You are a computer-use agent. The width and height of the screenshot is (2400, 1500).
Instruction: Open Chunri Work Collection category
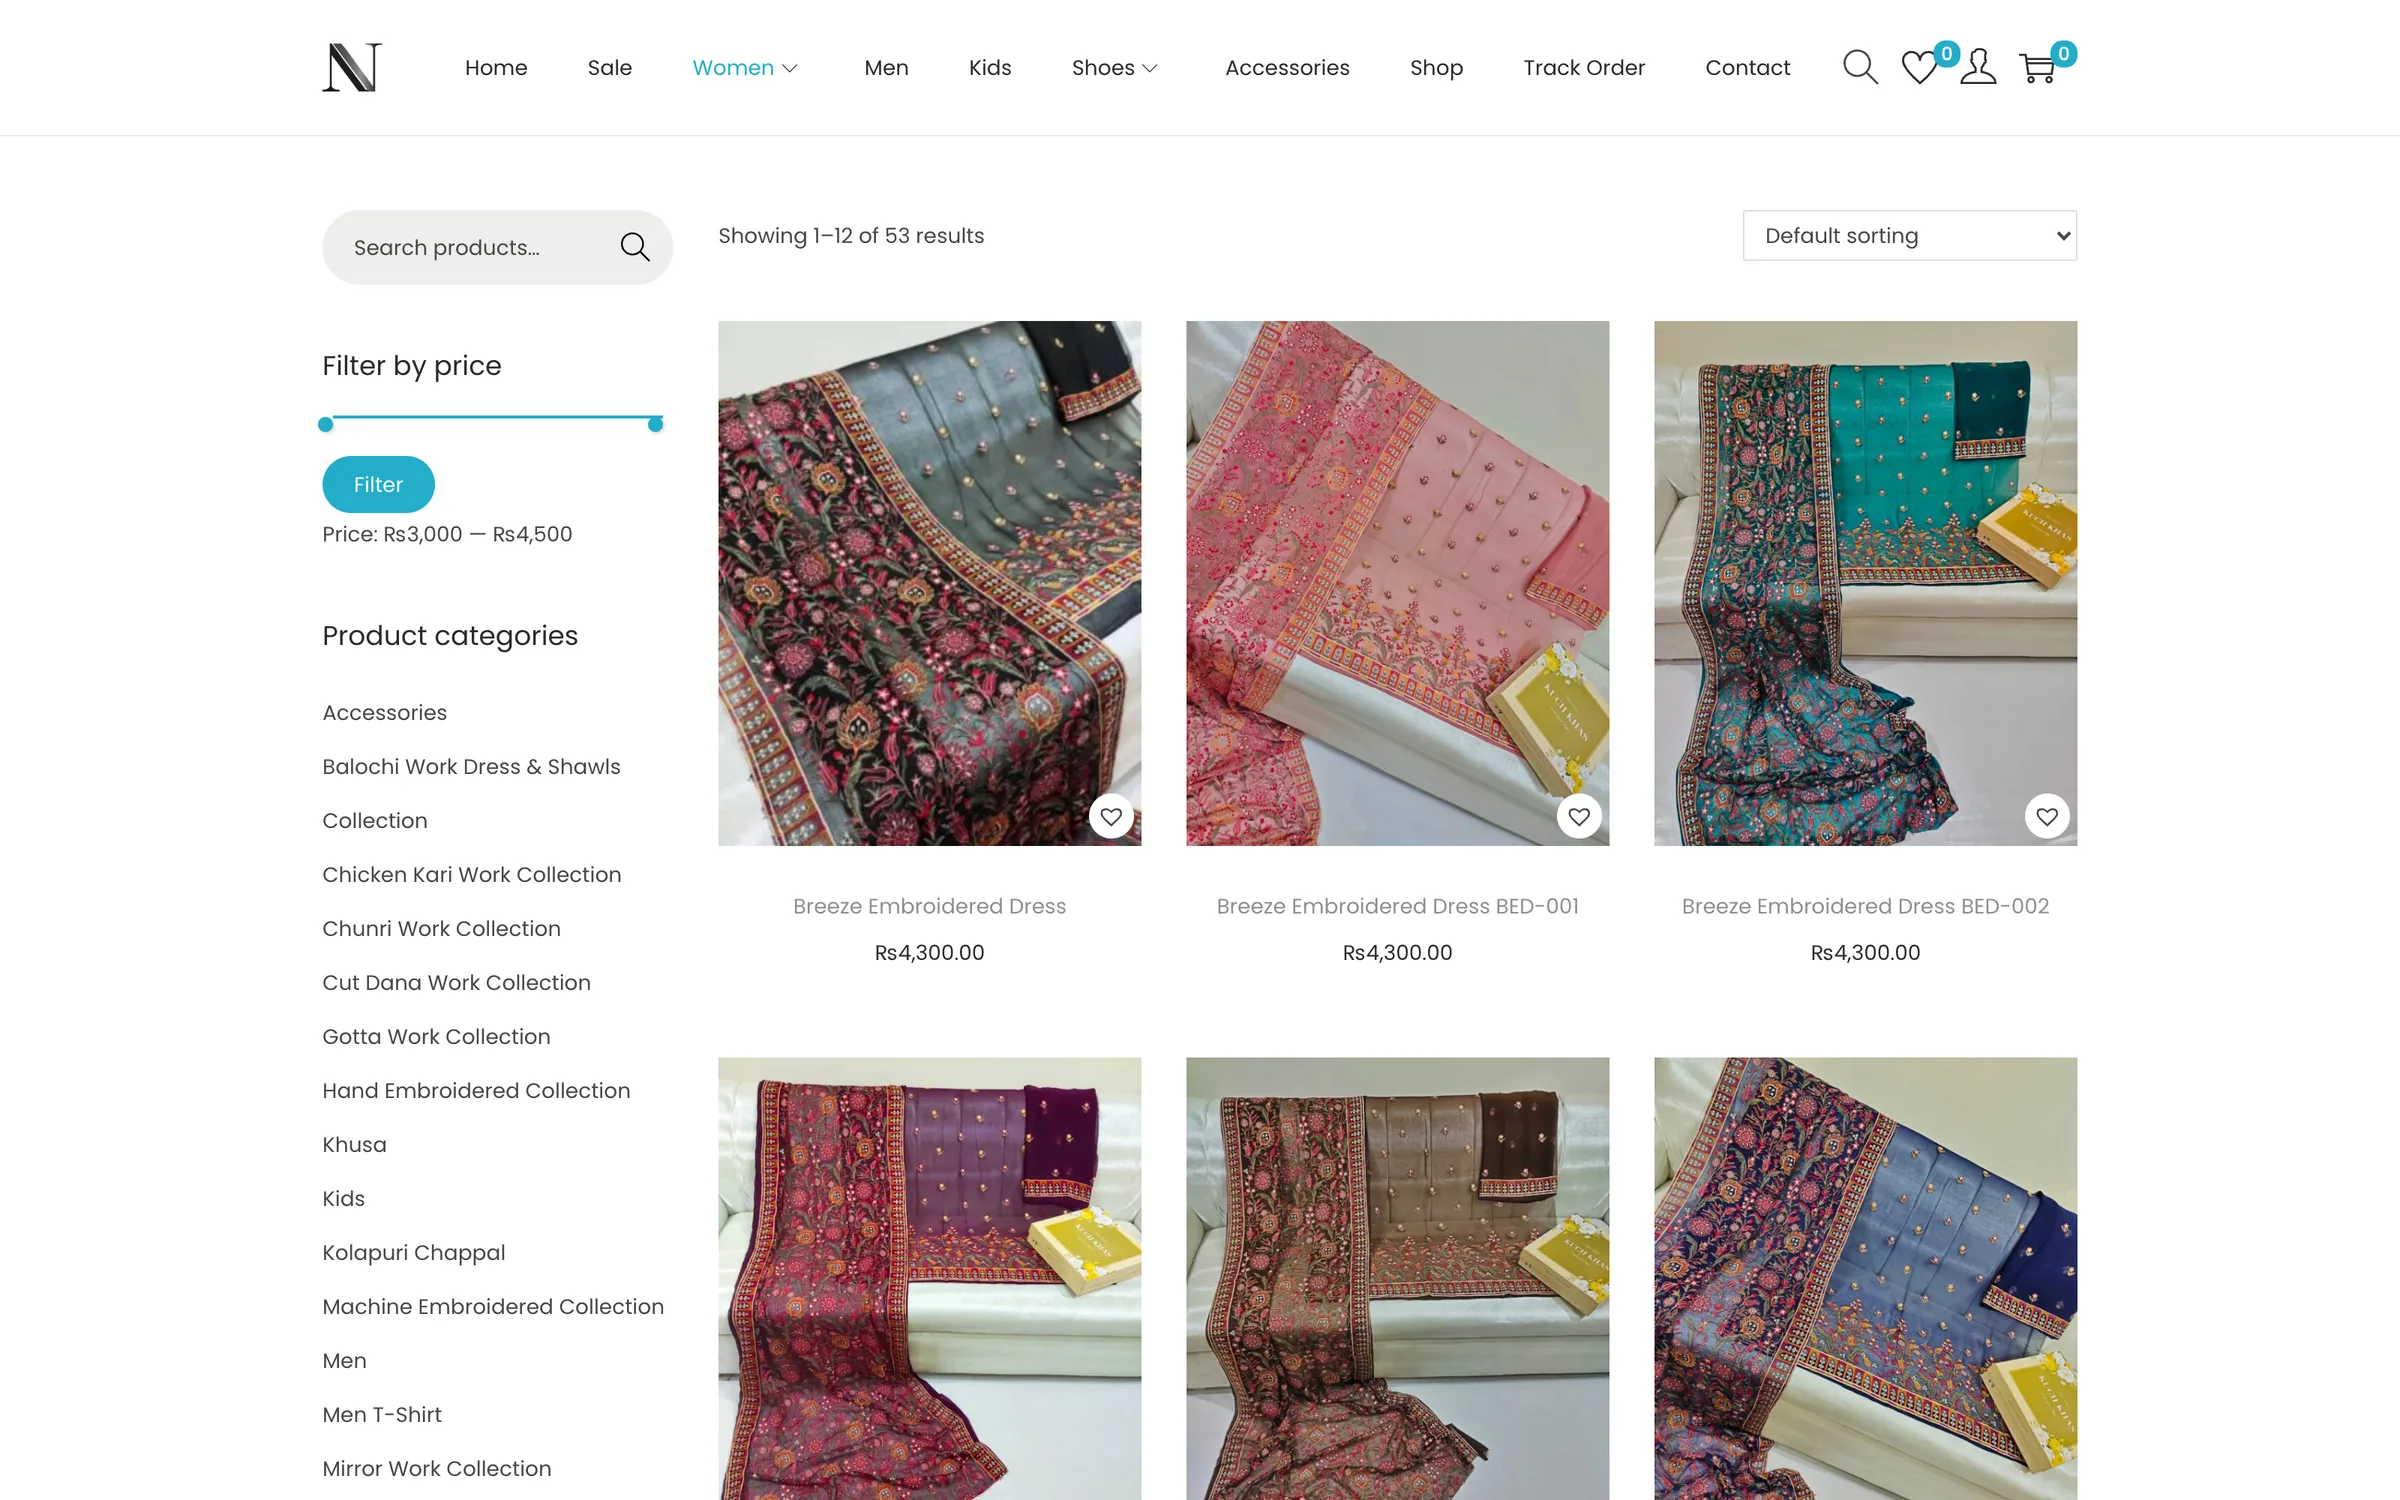(x=441, y=928)
